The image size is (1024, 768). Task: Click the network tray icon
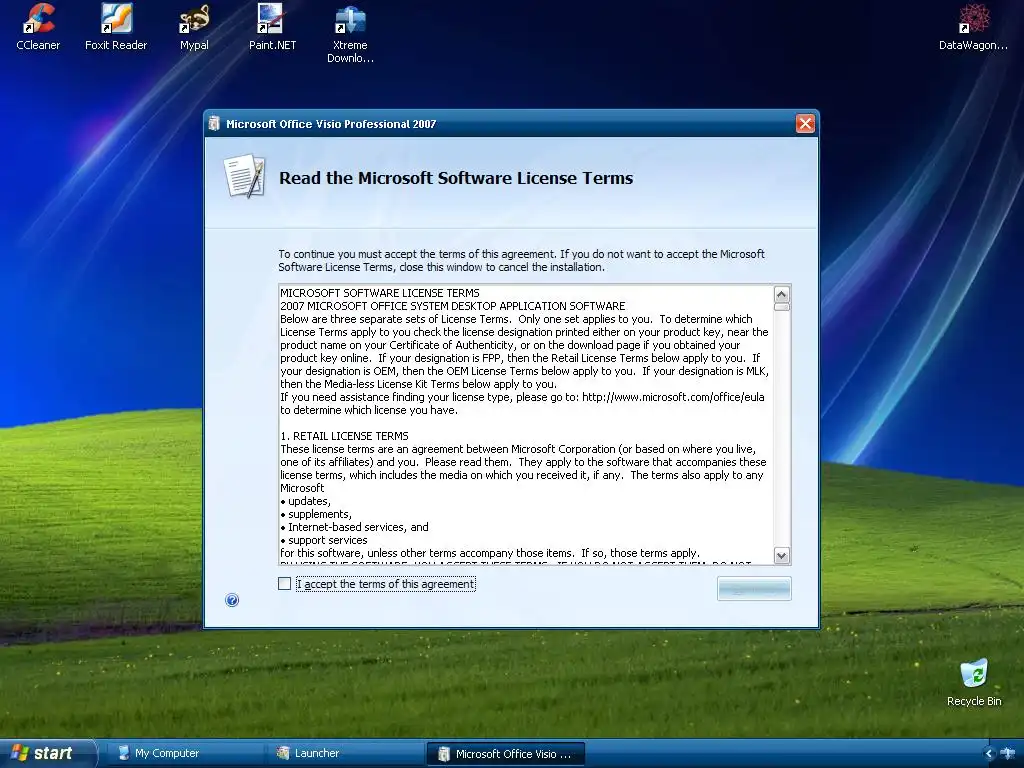click(1008, 754)
